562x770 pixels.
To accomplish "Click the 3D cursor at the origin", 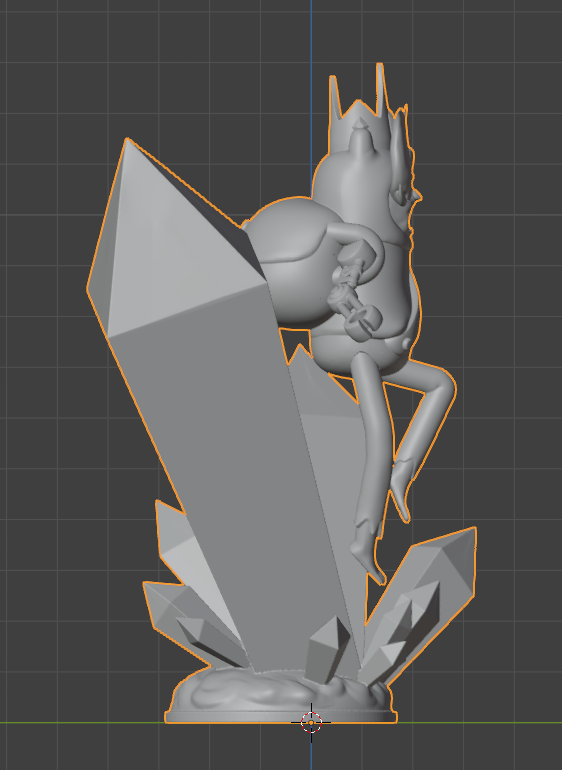I will tap(311, 722).
